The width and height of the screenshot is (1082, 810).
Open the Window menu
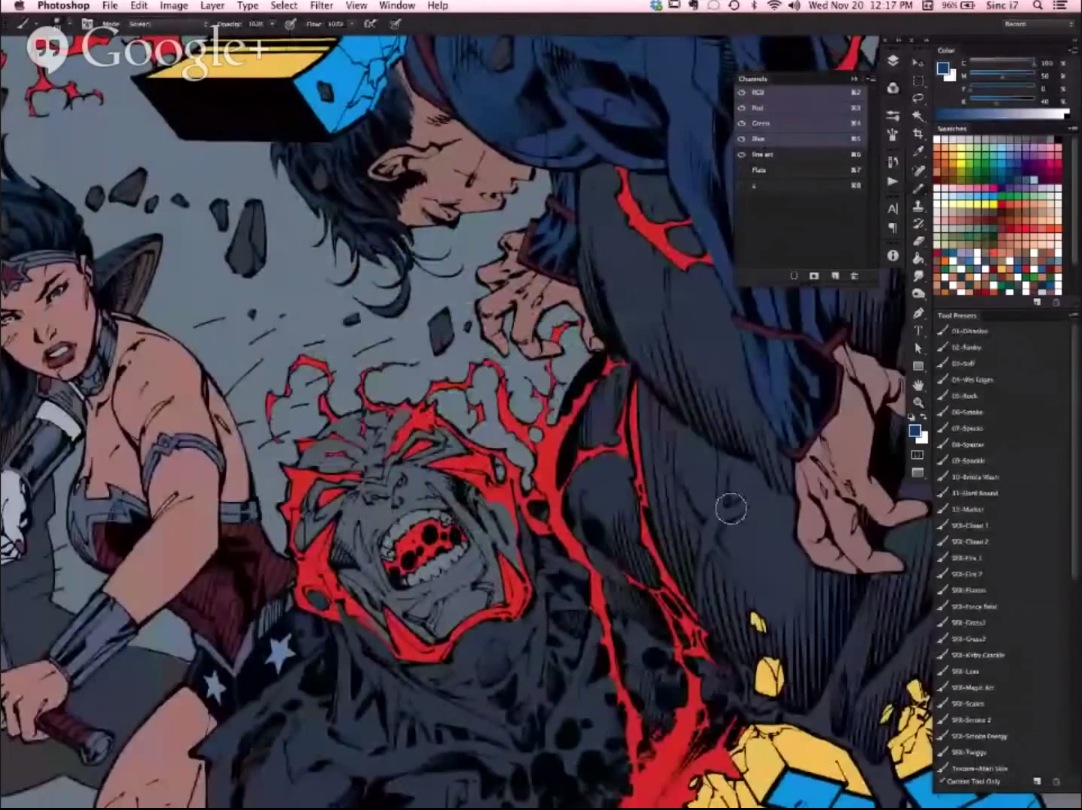click(x=397, y=6)
